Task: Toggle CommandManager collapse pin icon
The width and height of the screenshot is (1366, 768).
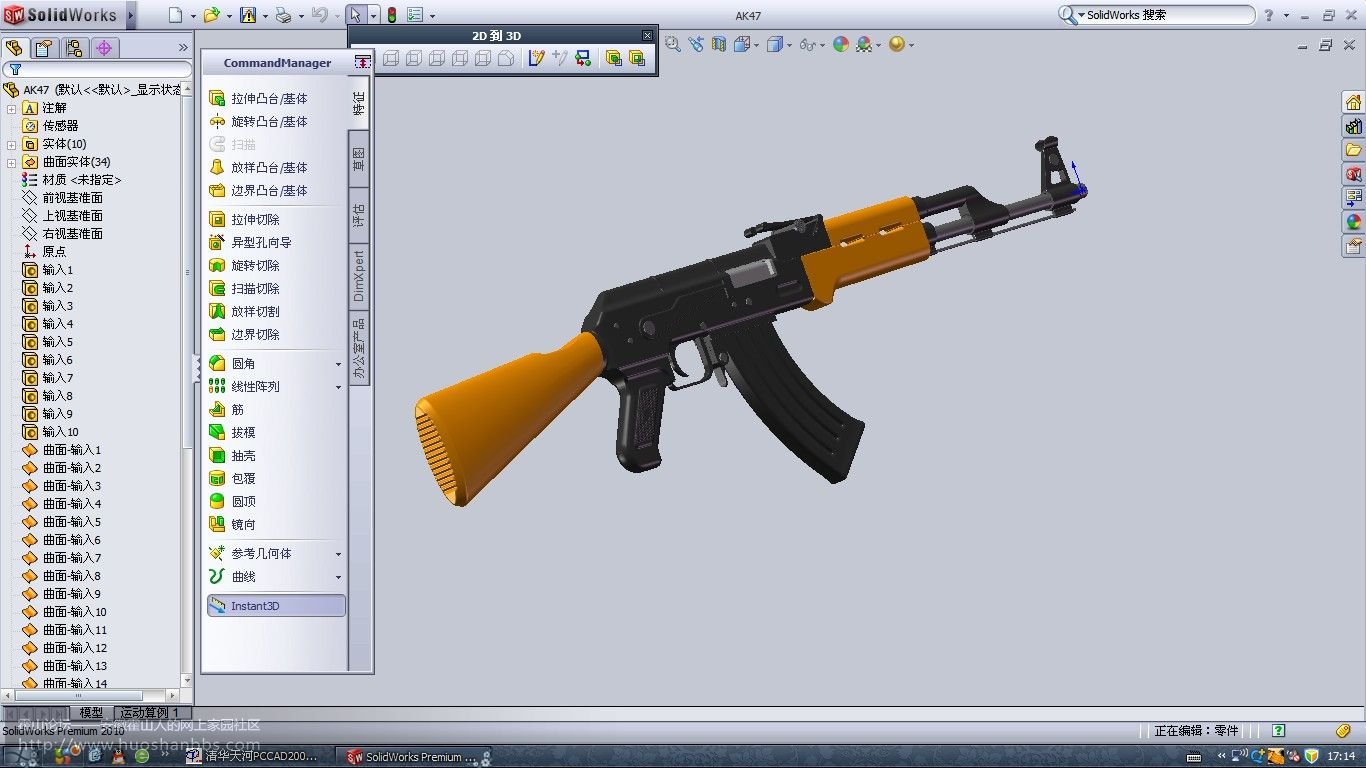Action: [x=362, y=62]
